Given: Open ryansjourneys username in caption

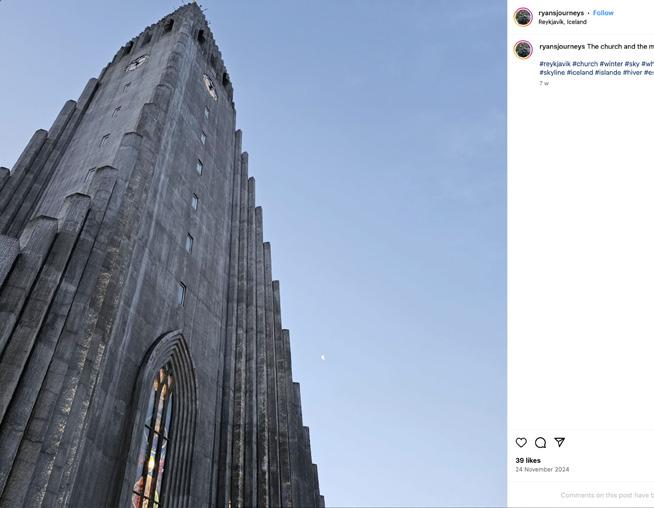Looking at the screenshot, I should click(562, 46).
